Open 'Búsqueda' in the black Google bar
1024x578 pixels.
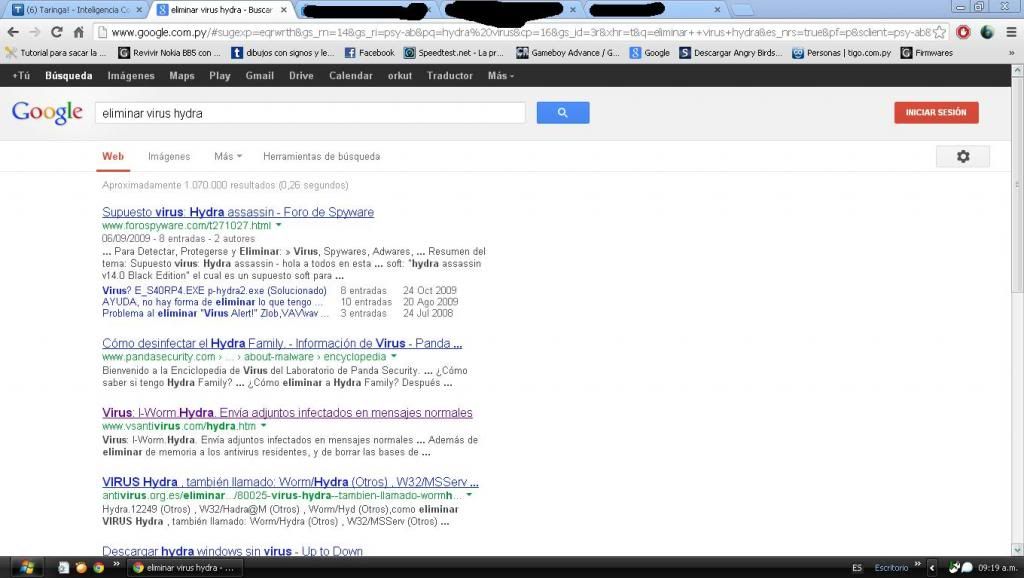click(x=69, y=76)
